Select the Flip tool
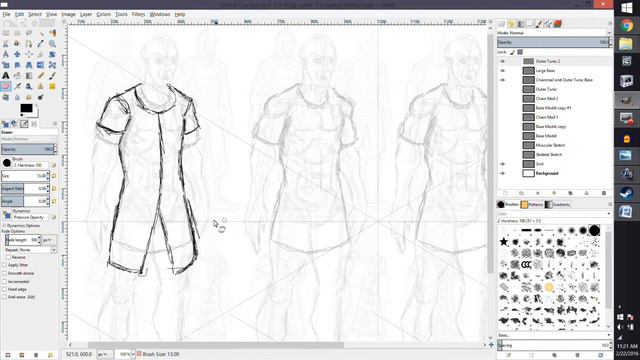This screenshot has height=360, width=640. click(41, 65)
